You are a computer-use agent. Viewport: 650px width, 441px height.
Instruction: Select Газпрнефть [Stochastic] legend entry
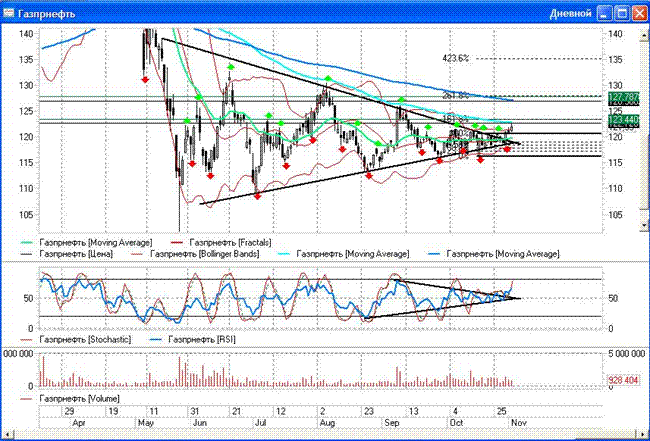76,339
